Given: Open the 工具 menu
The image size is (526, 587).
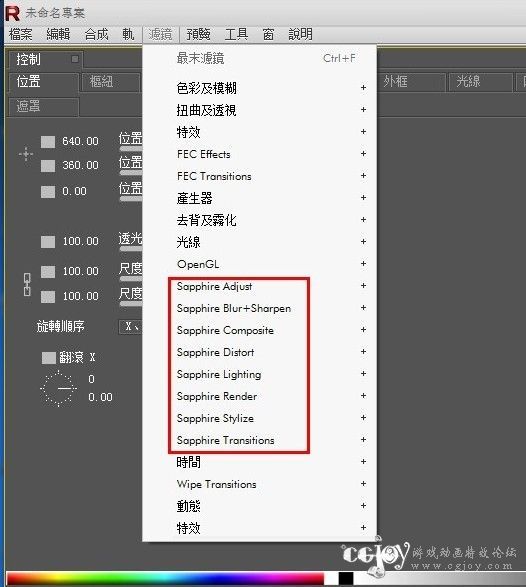Looking at the screenshot, I should (236, 34).
